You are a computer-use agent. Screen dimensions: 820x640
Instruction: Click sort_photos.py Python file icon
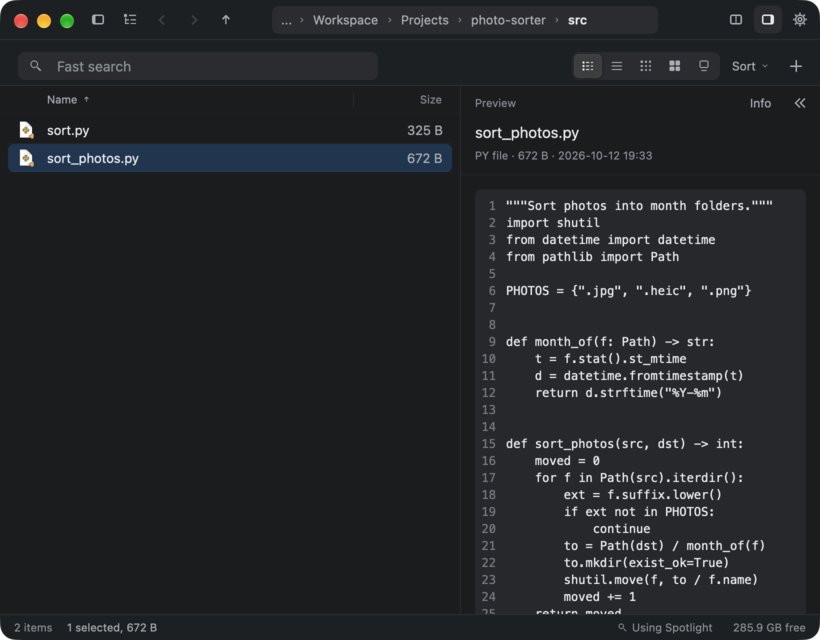pyautogui.click(x=26, y=158)
